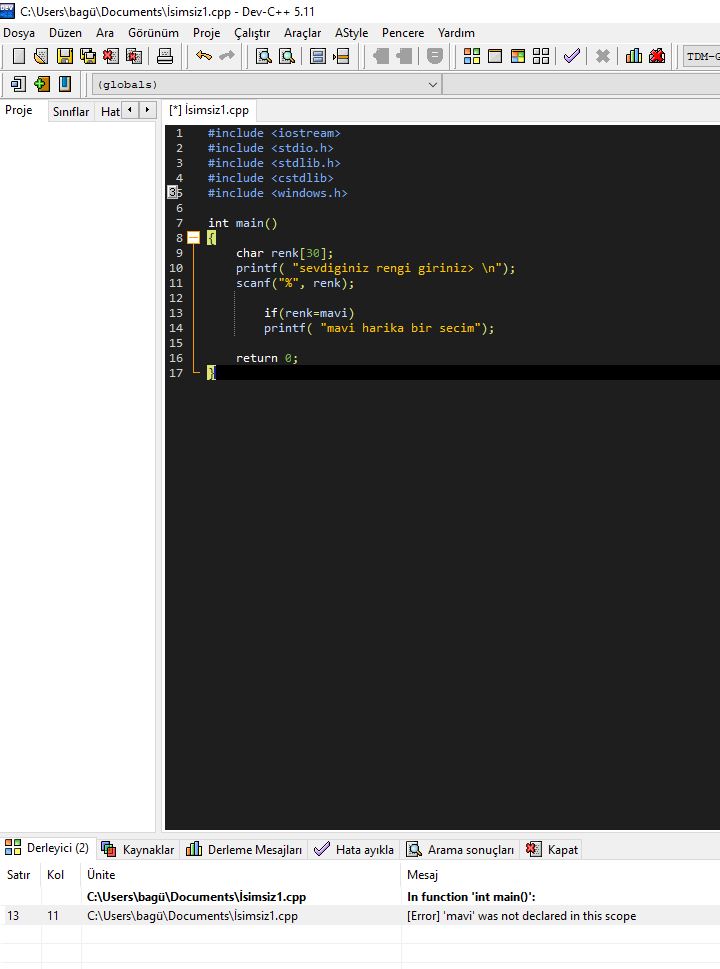Image resolution: width=720 pixels, height=969 pixels.
Task: Click the 'return 0;' line in editor
Action: pos(267,358)
